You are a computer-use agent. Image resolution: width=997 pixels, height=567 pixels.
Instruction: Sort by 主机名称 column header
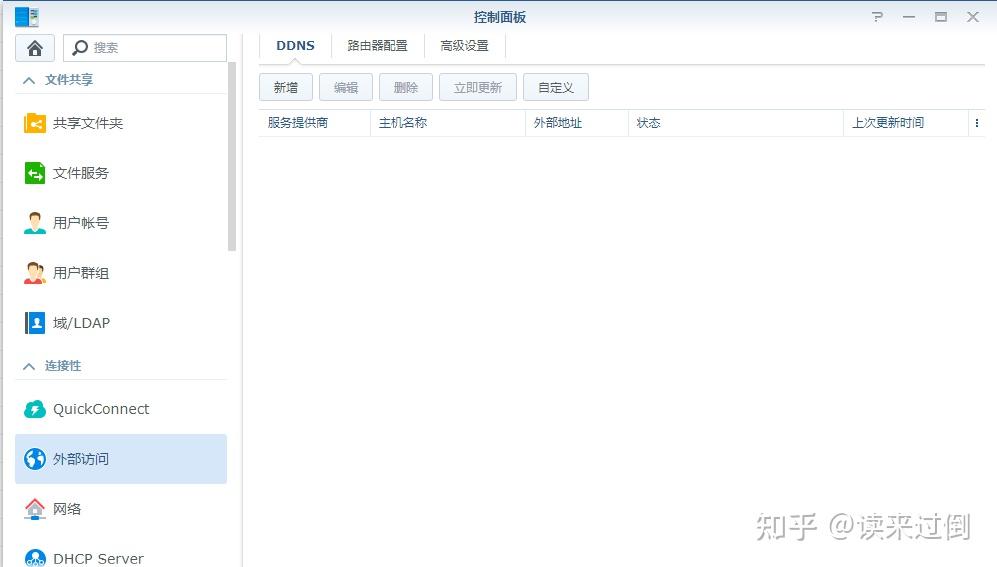tap(448, 123)
